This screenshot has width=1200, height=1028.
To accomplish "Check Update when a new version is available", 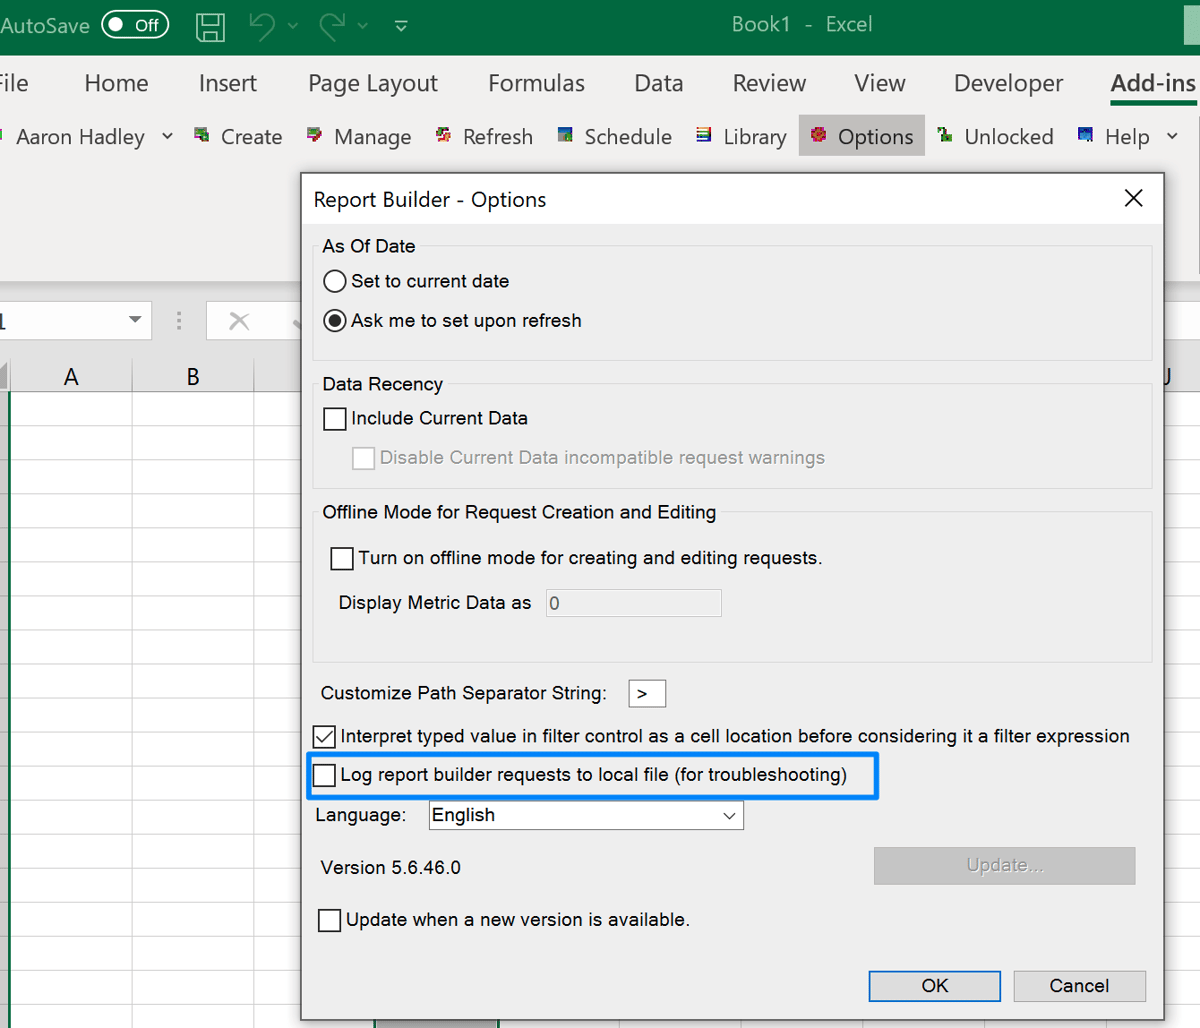I will (330, 920).
